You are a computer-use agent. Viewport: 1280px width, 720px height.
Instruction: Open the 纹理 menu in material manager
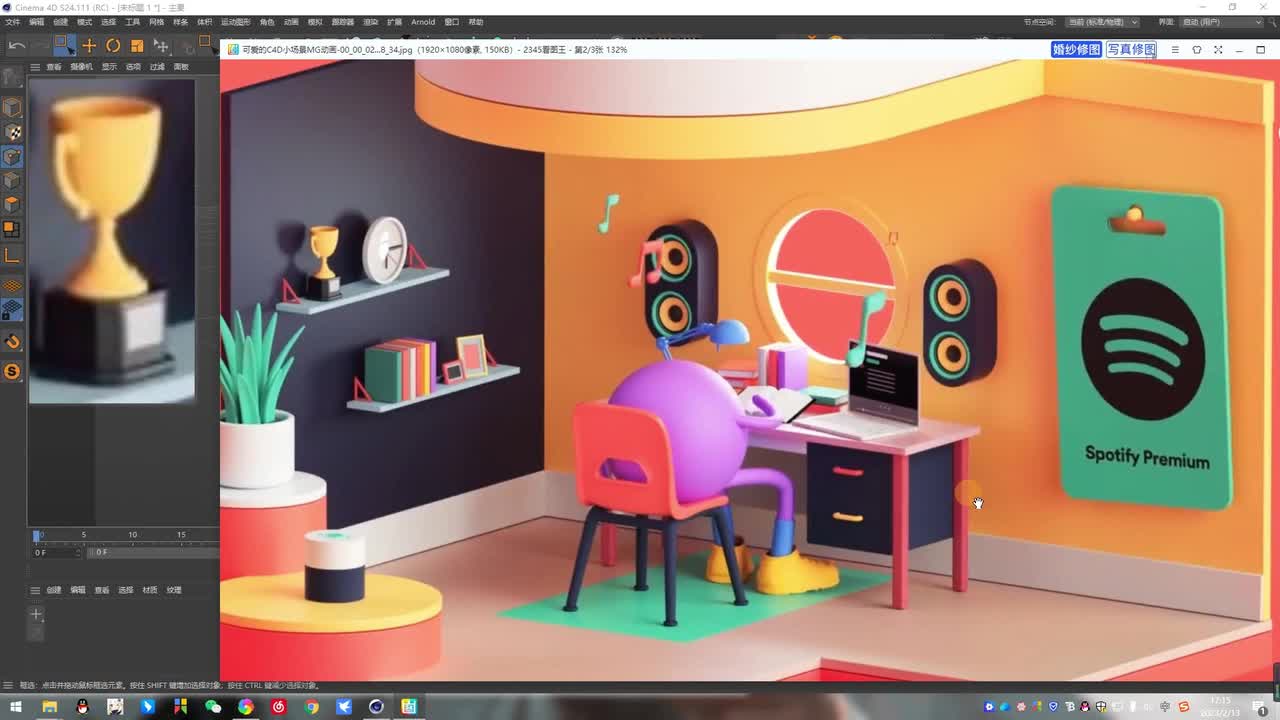tap(174, 590)
